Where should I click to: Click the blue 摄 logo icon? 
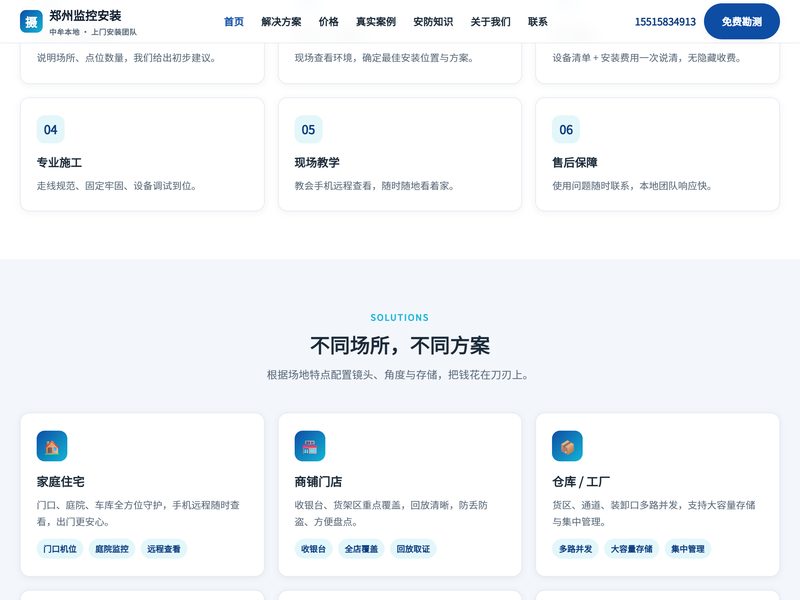31,21
